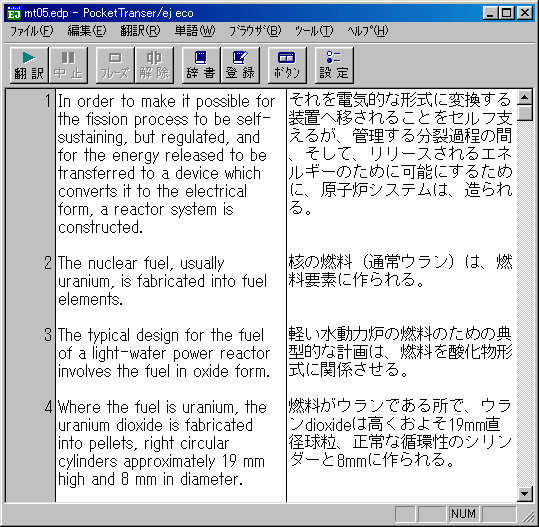Click the 登録 (Register) notepad icon

[240, 65]
